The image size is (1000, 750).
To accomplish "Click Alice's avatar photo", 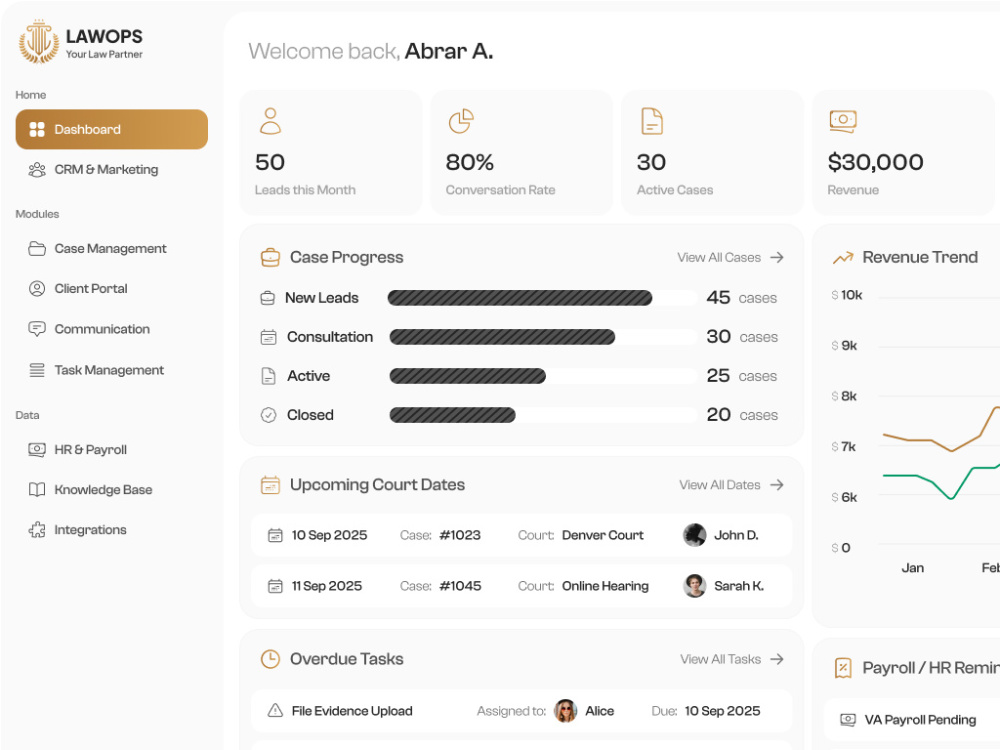I will tap(565, 710).
